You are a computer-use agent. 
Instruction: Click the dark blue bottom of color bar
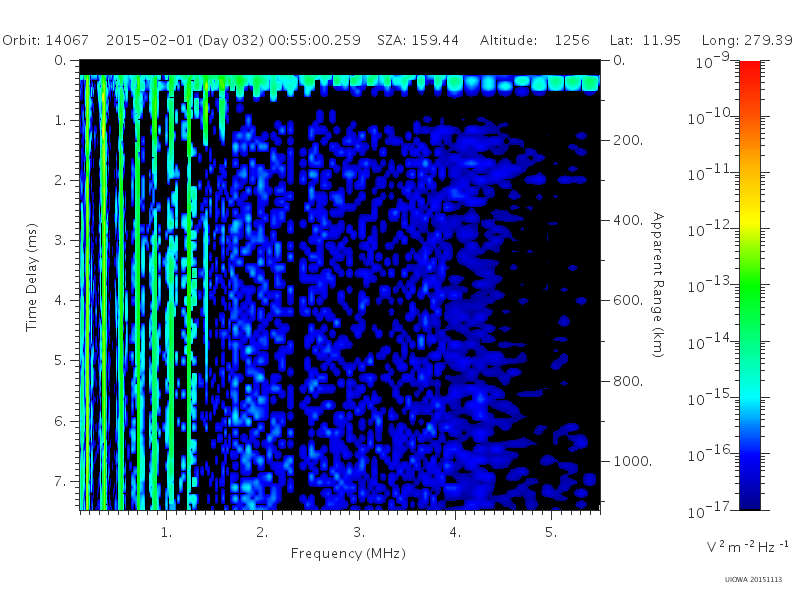749,503
